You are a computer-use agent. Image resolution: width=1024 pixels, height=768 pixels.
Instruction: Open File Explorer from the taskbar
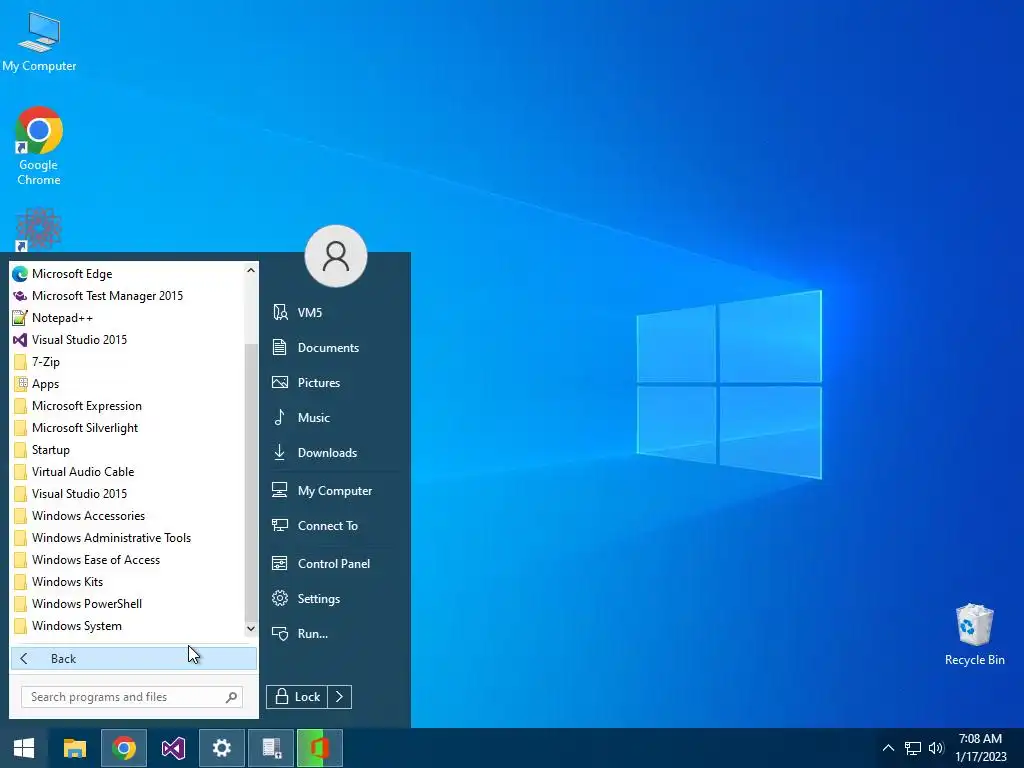click(74, 748)
